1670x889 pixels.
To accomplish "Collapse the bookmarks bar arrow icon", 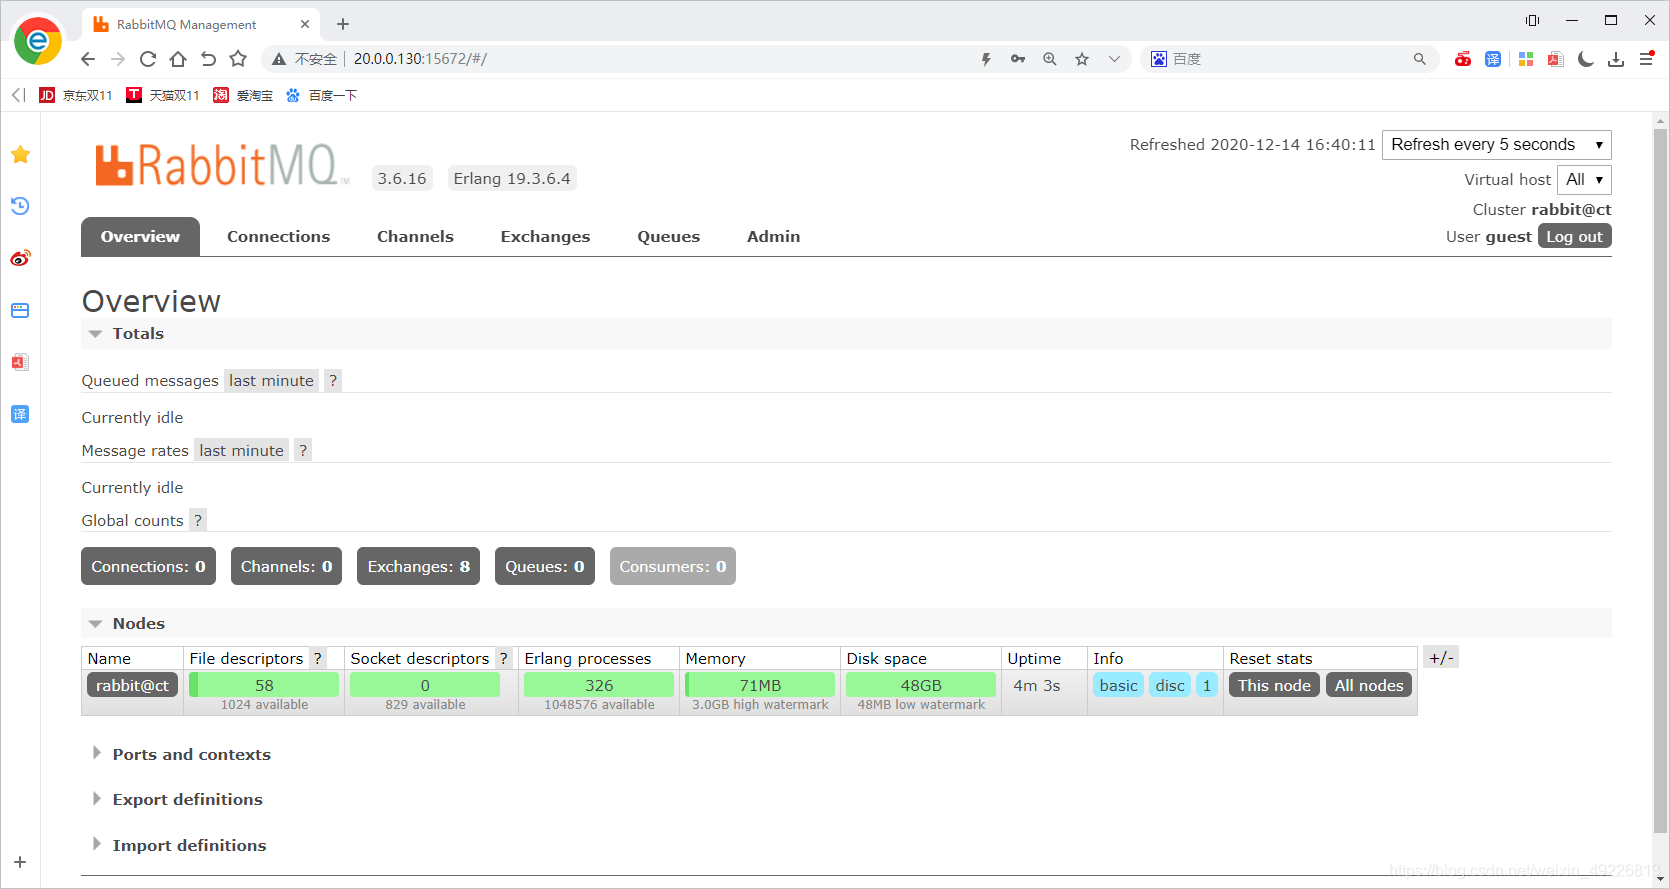I will point(18,95).
